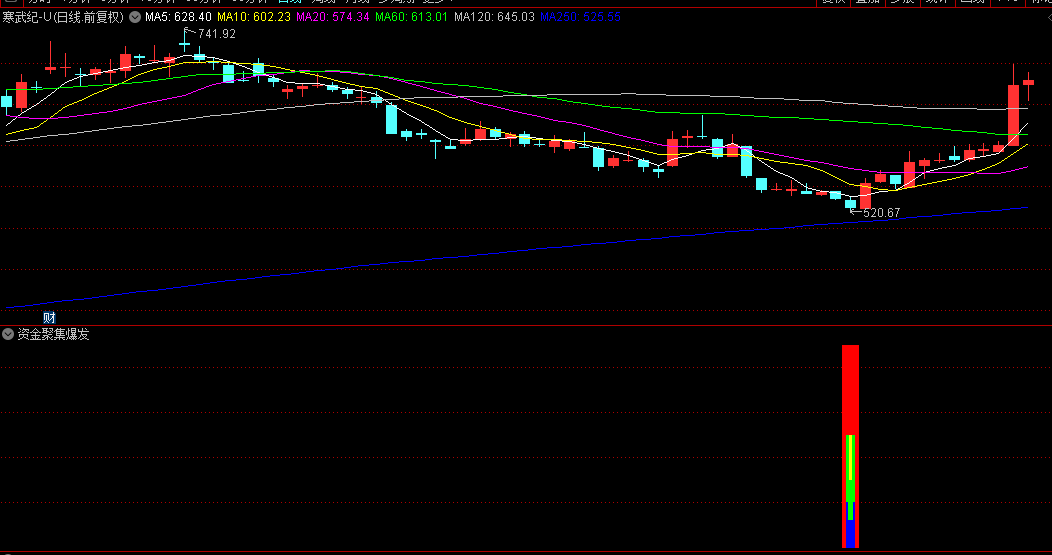Click the 财 financial marker icon
Viewport: 1052px width, 555px height.
pyautogui.click(x=49, y=317)
